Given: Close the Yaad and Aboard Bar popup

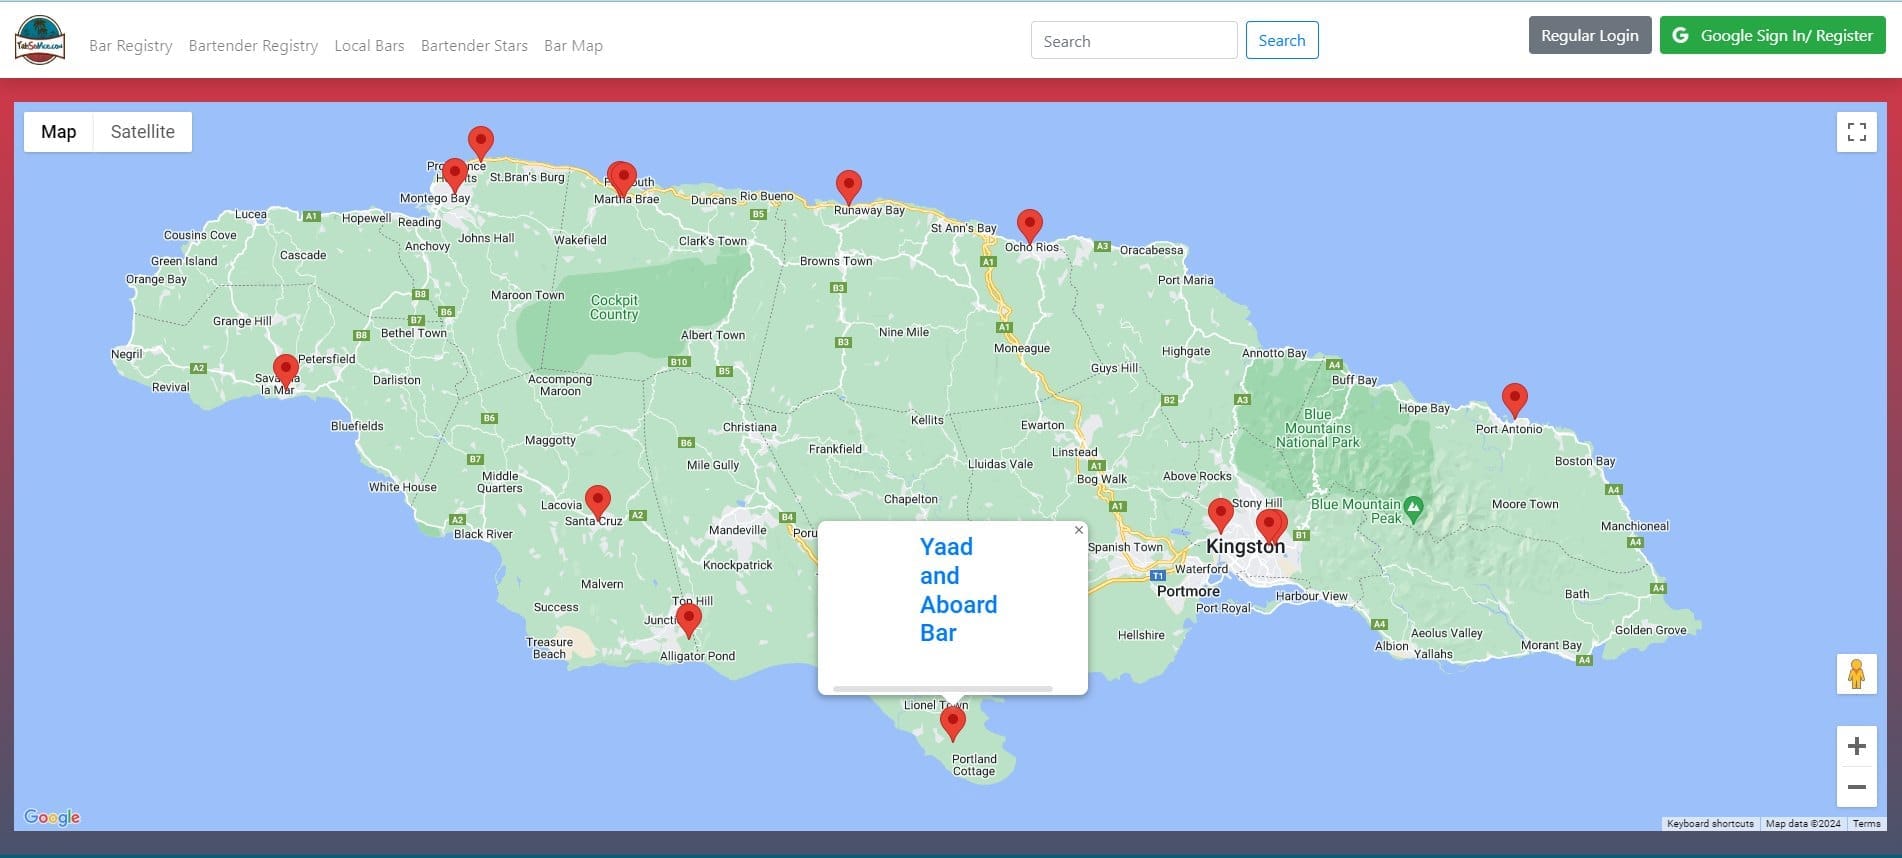Looking at the screenshot, I should click(x=1079, y=530).
